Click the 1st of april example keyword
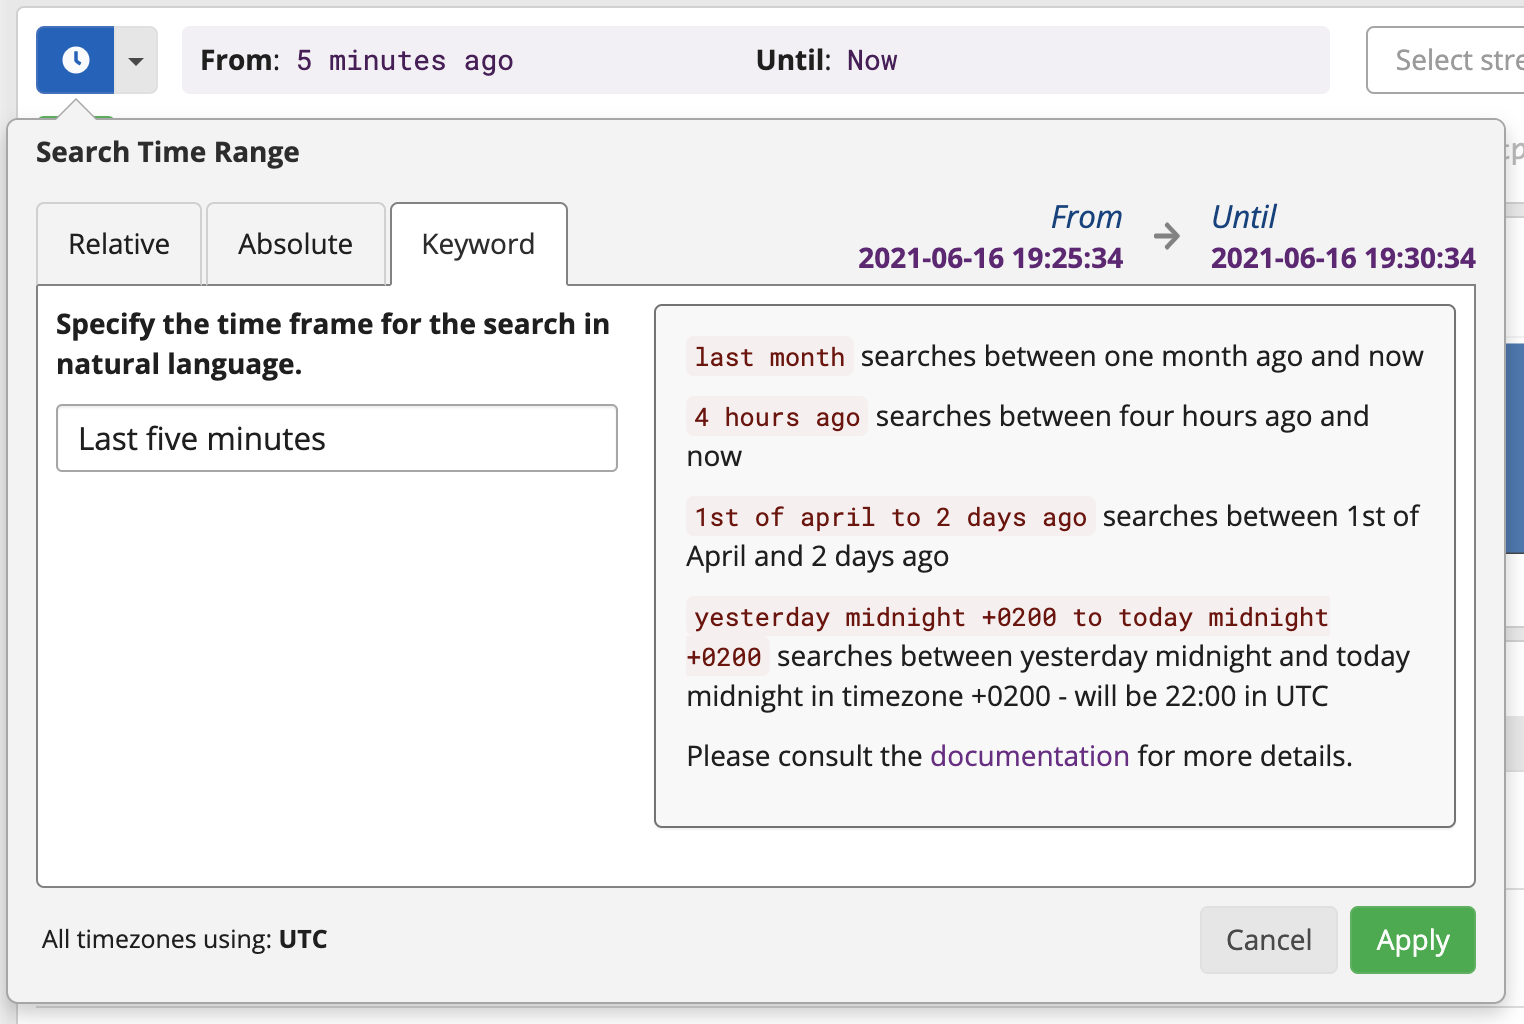This screenshot has height=1024, width=1524. (x=889, y=517)
